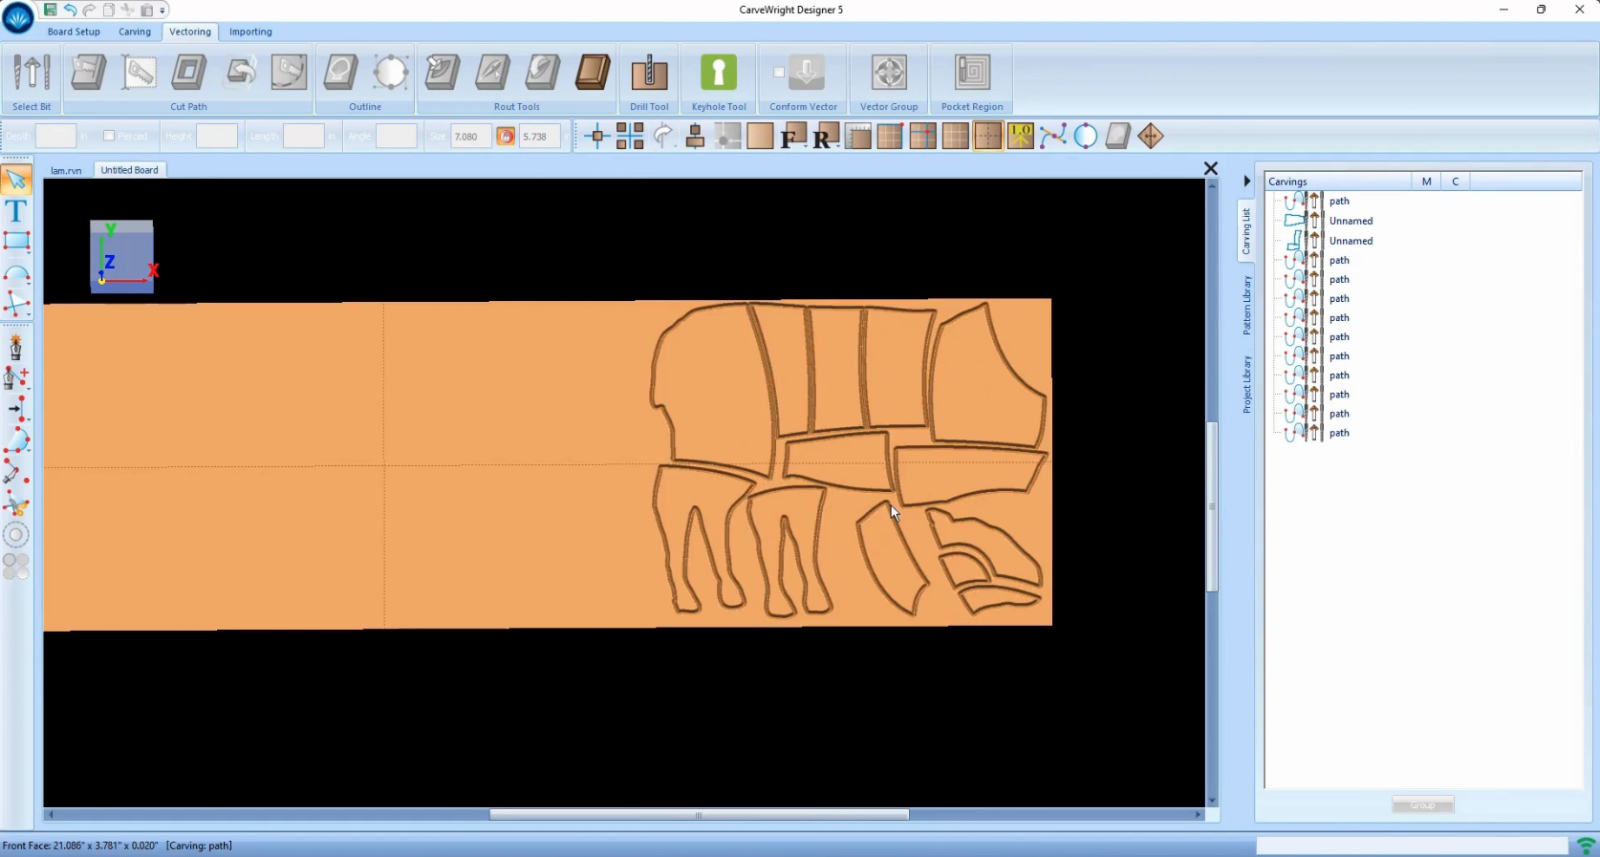
Task: Select the first Unnamed carving item
Action: pos(1350,221)
